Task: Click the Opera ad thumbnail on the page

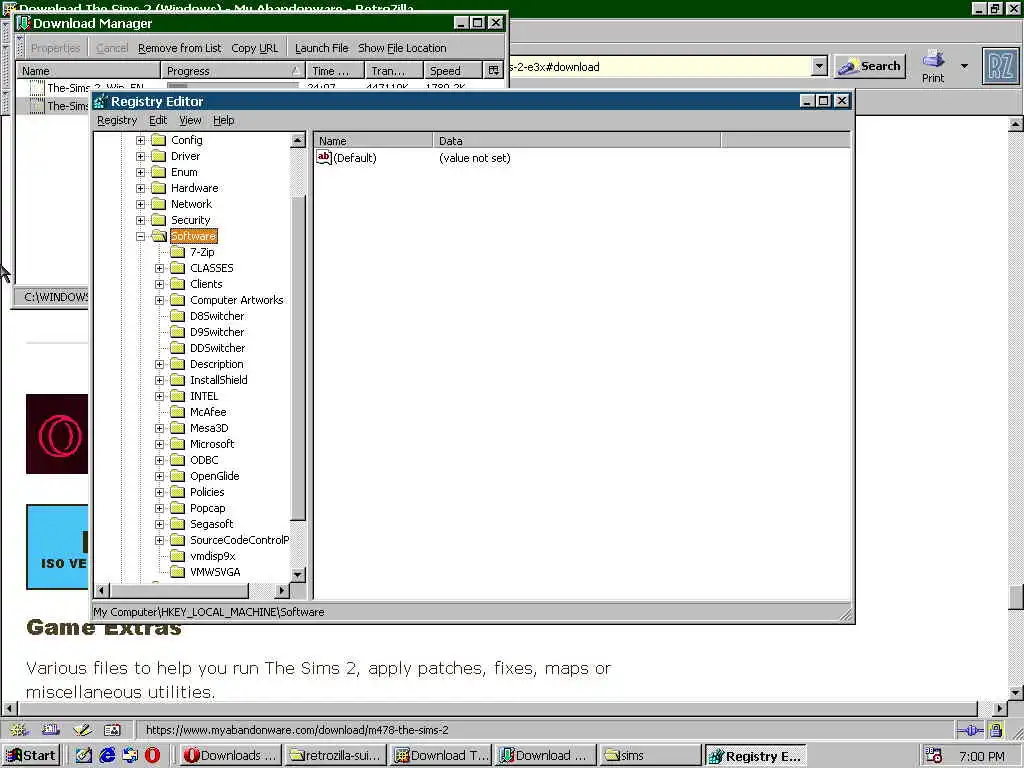Action: (x=57, y=434)
